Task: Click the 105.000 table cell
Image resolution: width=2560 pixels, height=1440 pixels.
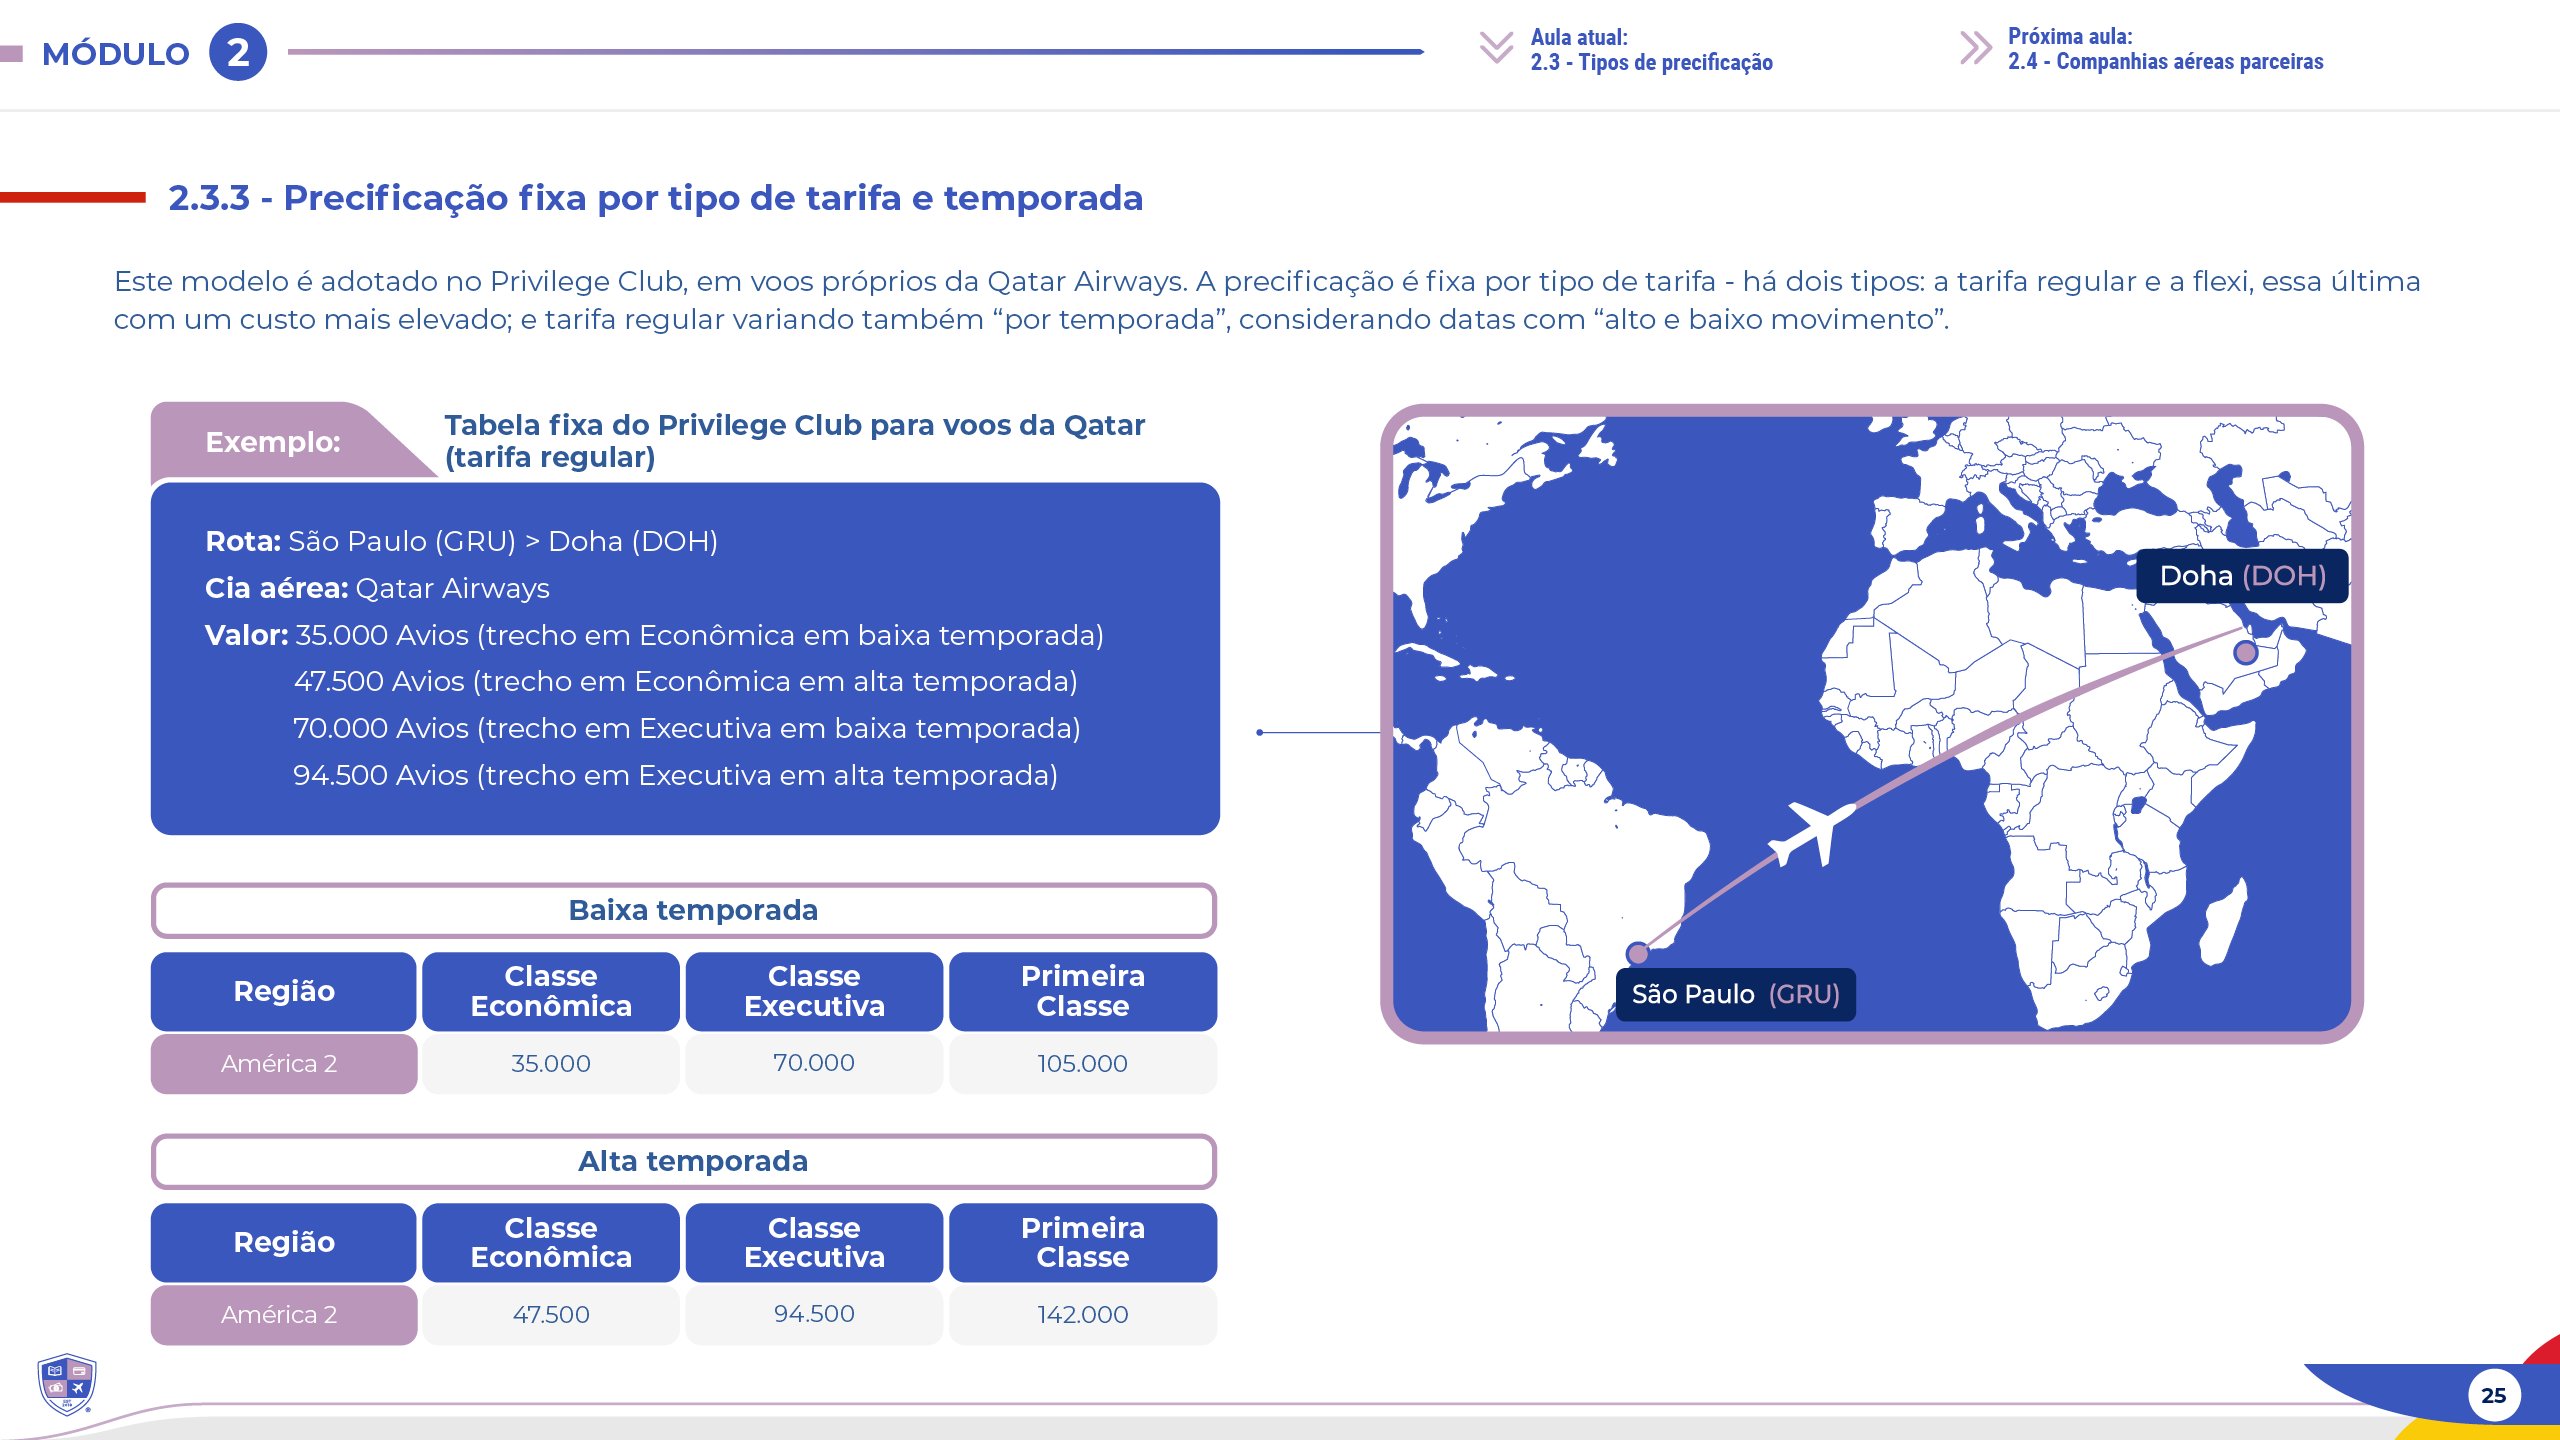Action: pos(1083,1064)
